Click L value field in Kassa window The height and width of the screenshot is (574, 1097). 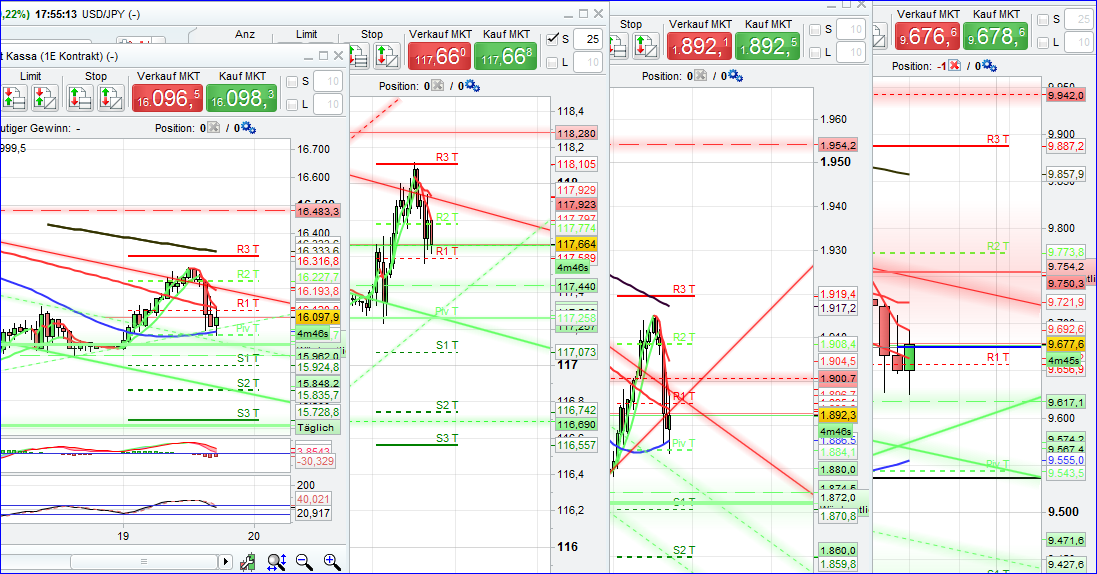point(327,104)
